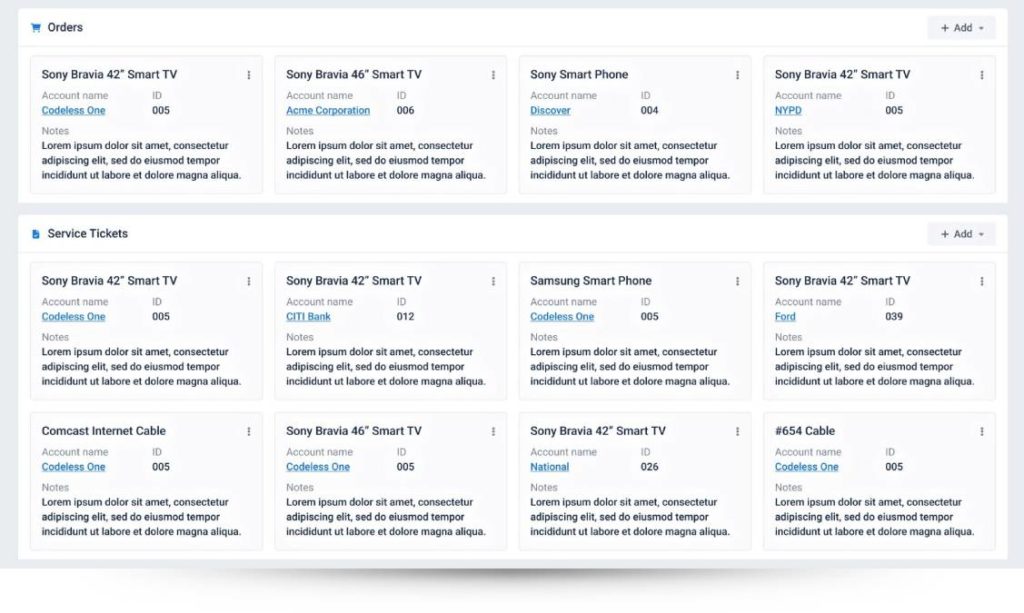Image resolution: width=1024 pixels, height=613 pixels.
Task: Open options menu on #654 Cable ticket
Action: click(982, 432)
